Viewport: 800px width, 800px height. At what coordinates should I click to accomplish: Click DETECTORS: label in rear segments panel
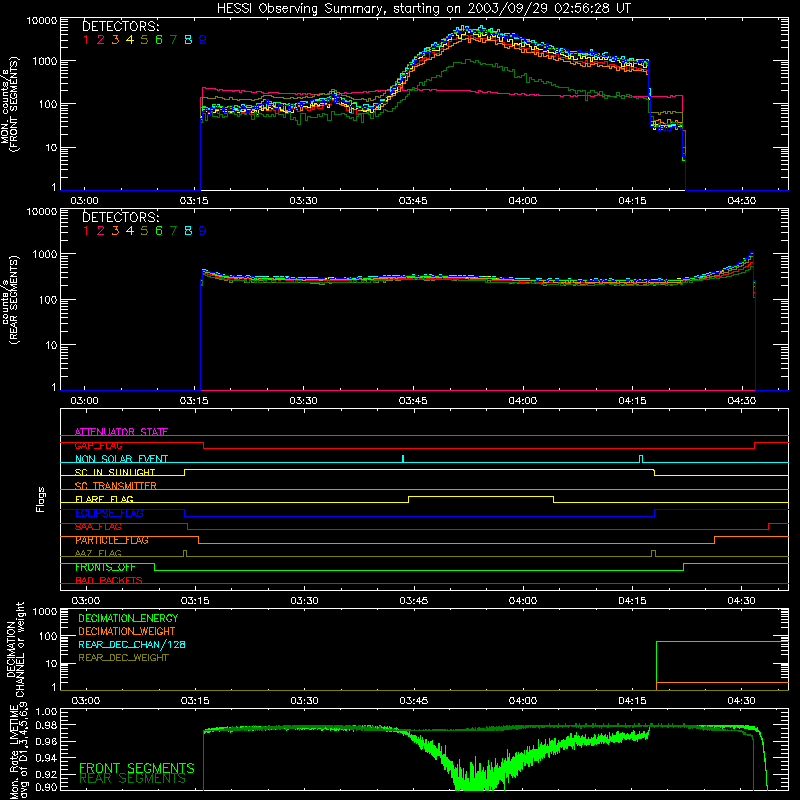[120, 217]
